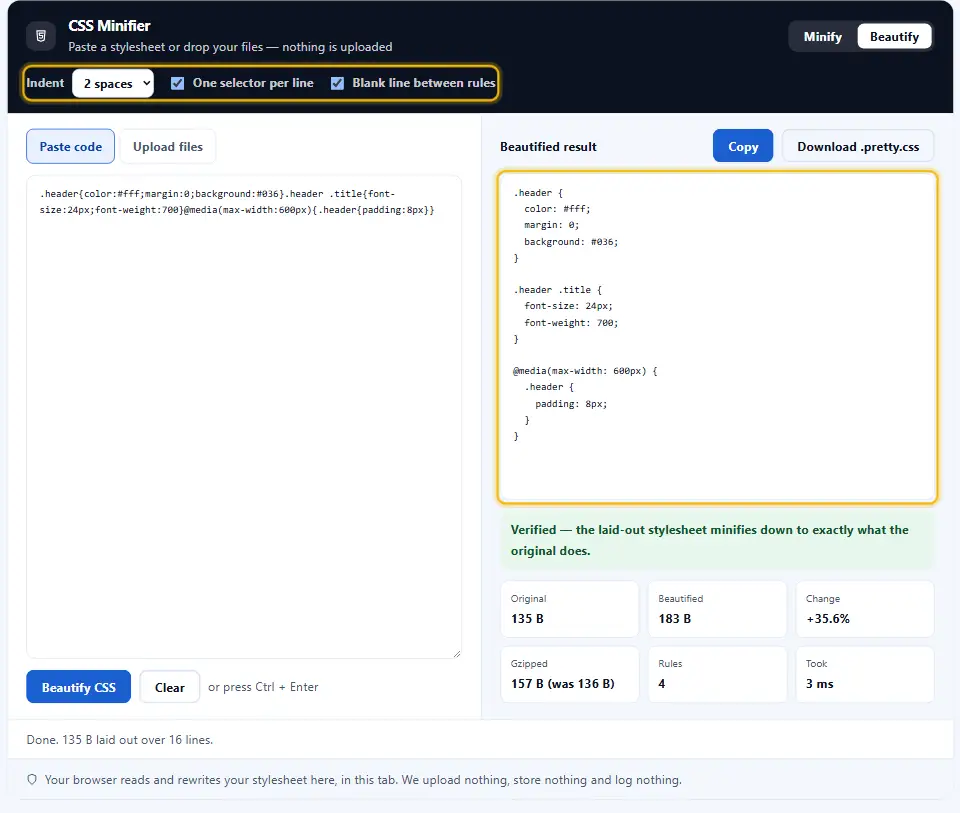
Task: Switch to Minify mode
Action: click(x=822, y=37)
